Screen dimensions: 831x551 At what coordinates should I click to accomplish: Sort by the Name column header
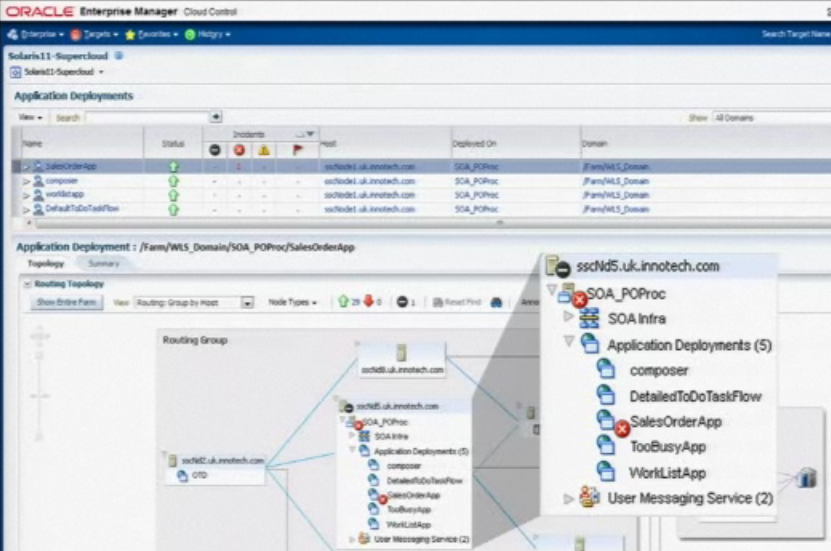tap(33, 144)
